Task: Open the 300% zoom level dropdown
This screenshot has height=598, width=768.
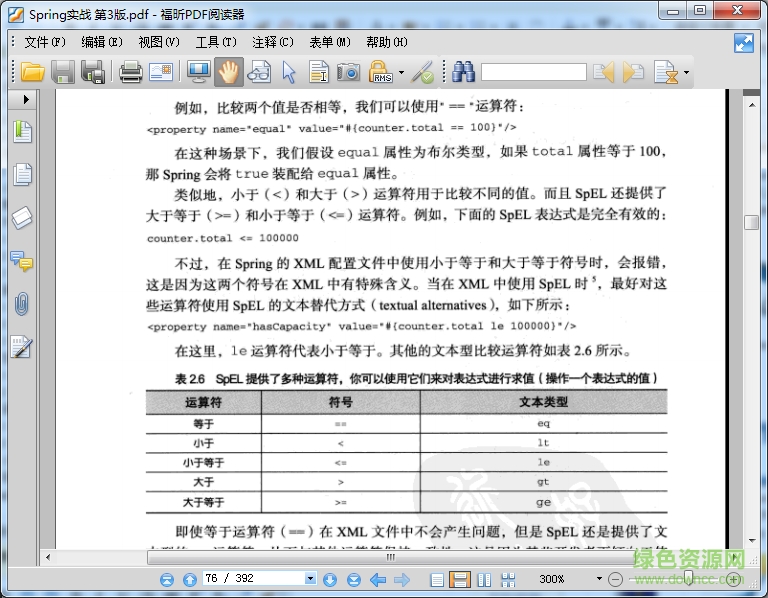Action: pos(599,580)
